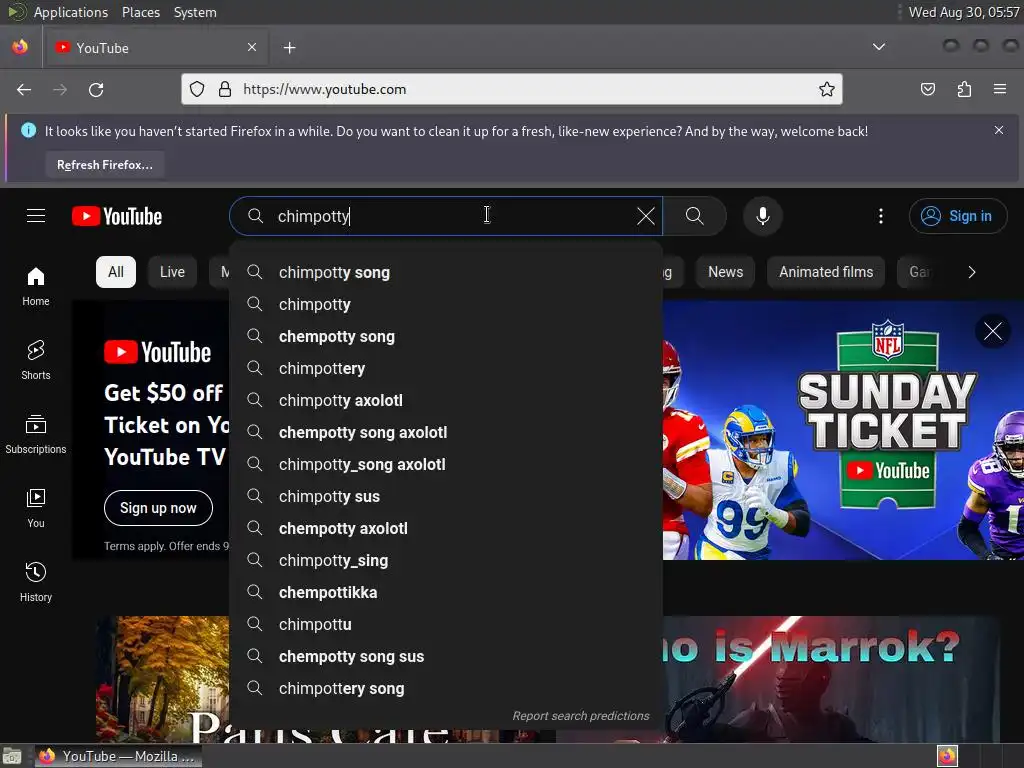Choose the 'chimpotty_sing' suggestion
Image resolution: width=1024 pixels, height=768 pixels.
(x=446, y=560)
